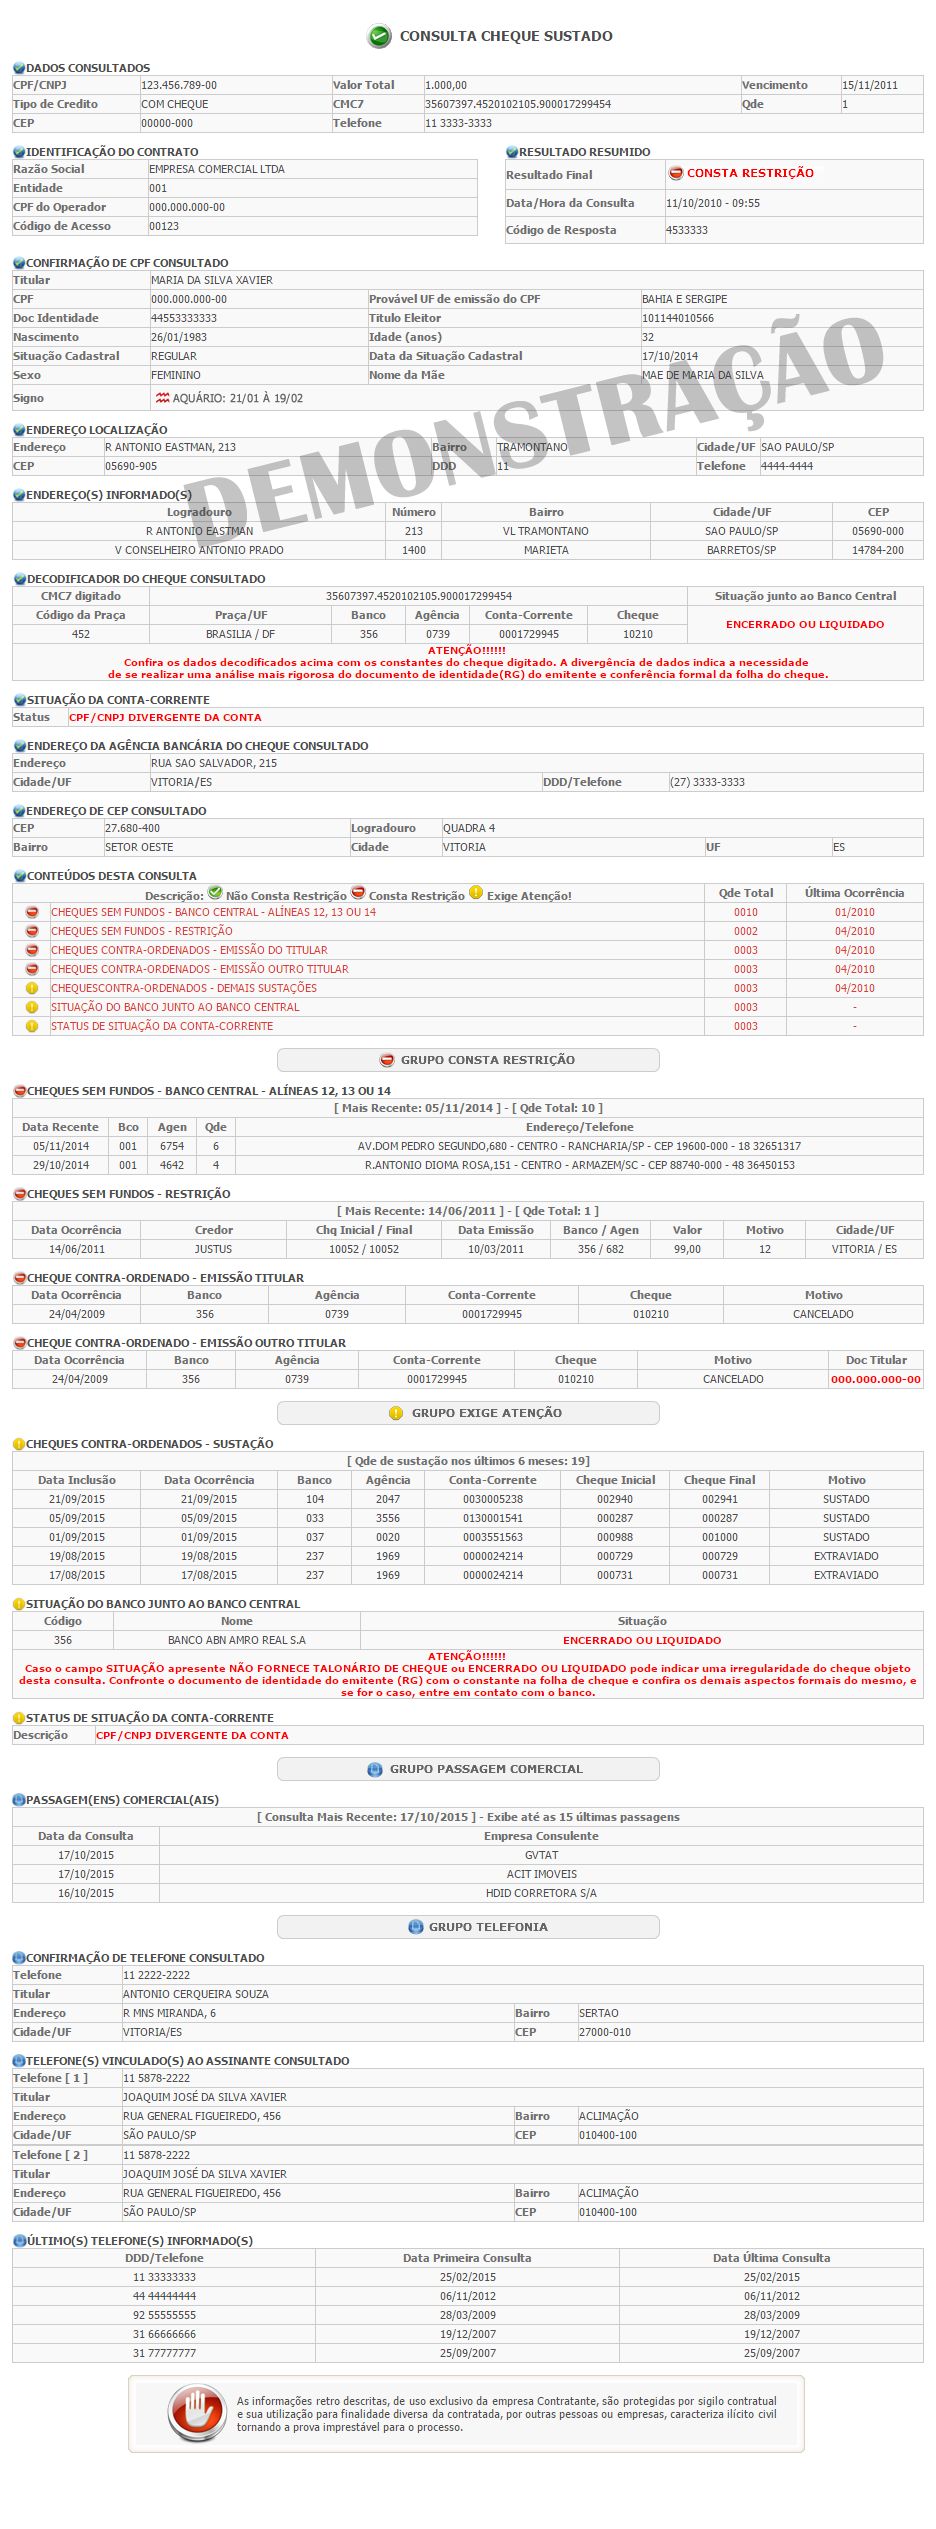Click the Razão Social EMPRESA COMERCIAL LTDA
Viewport: 936px width, 2529px height.
coord(217,170)
